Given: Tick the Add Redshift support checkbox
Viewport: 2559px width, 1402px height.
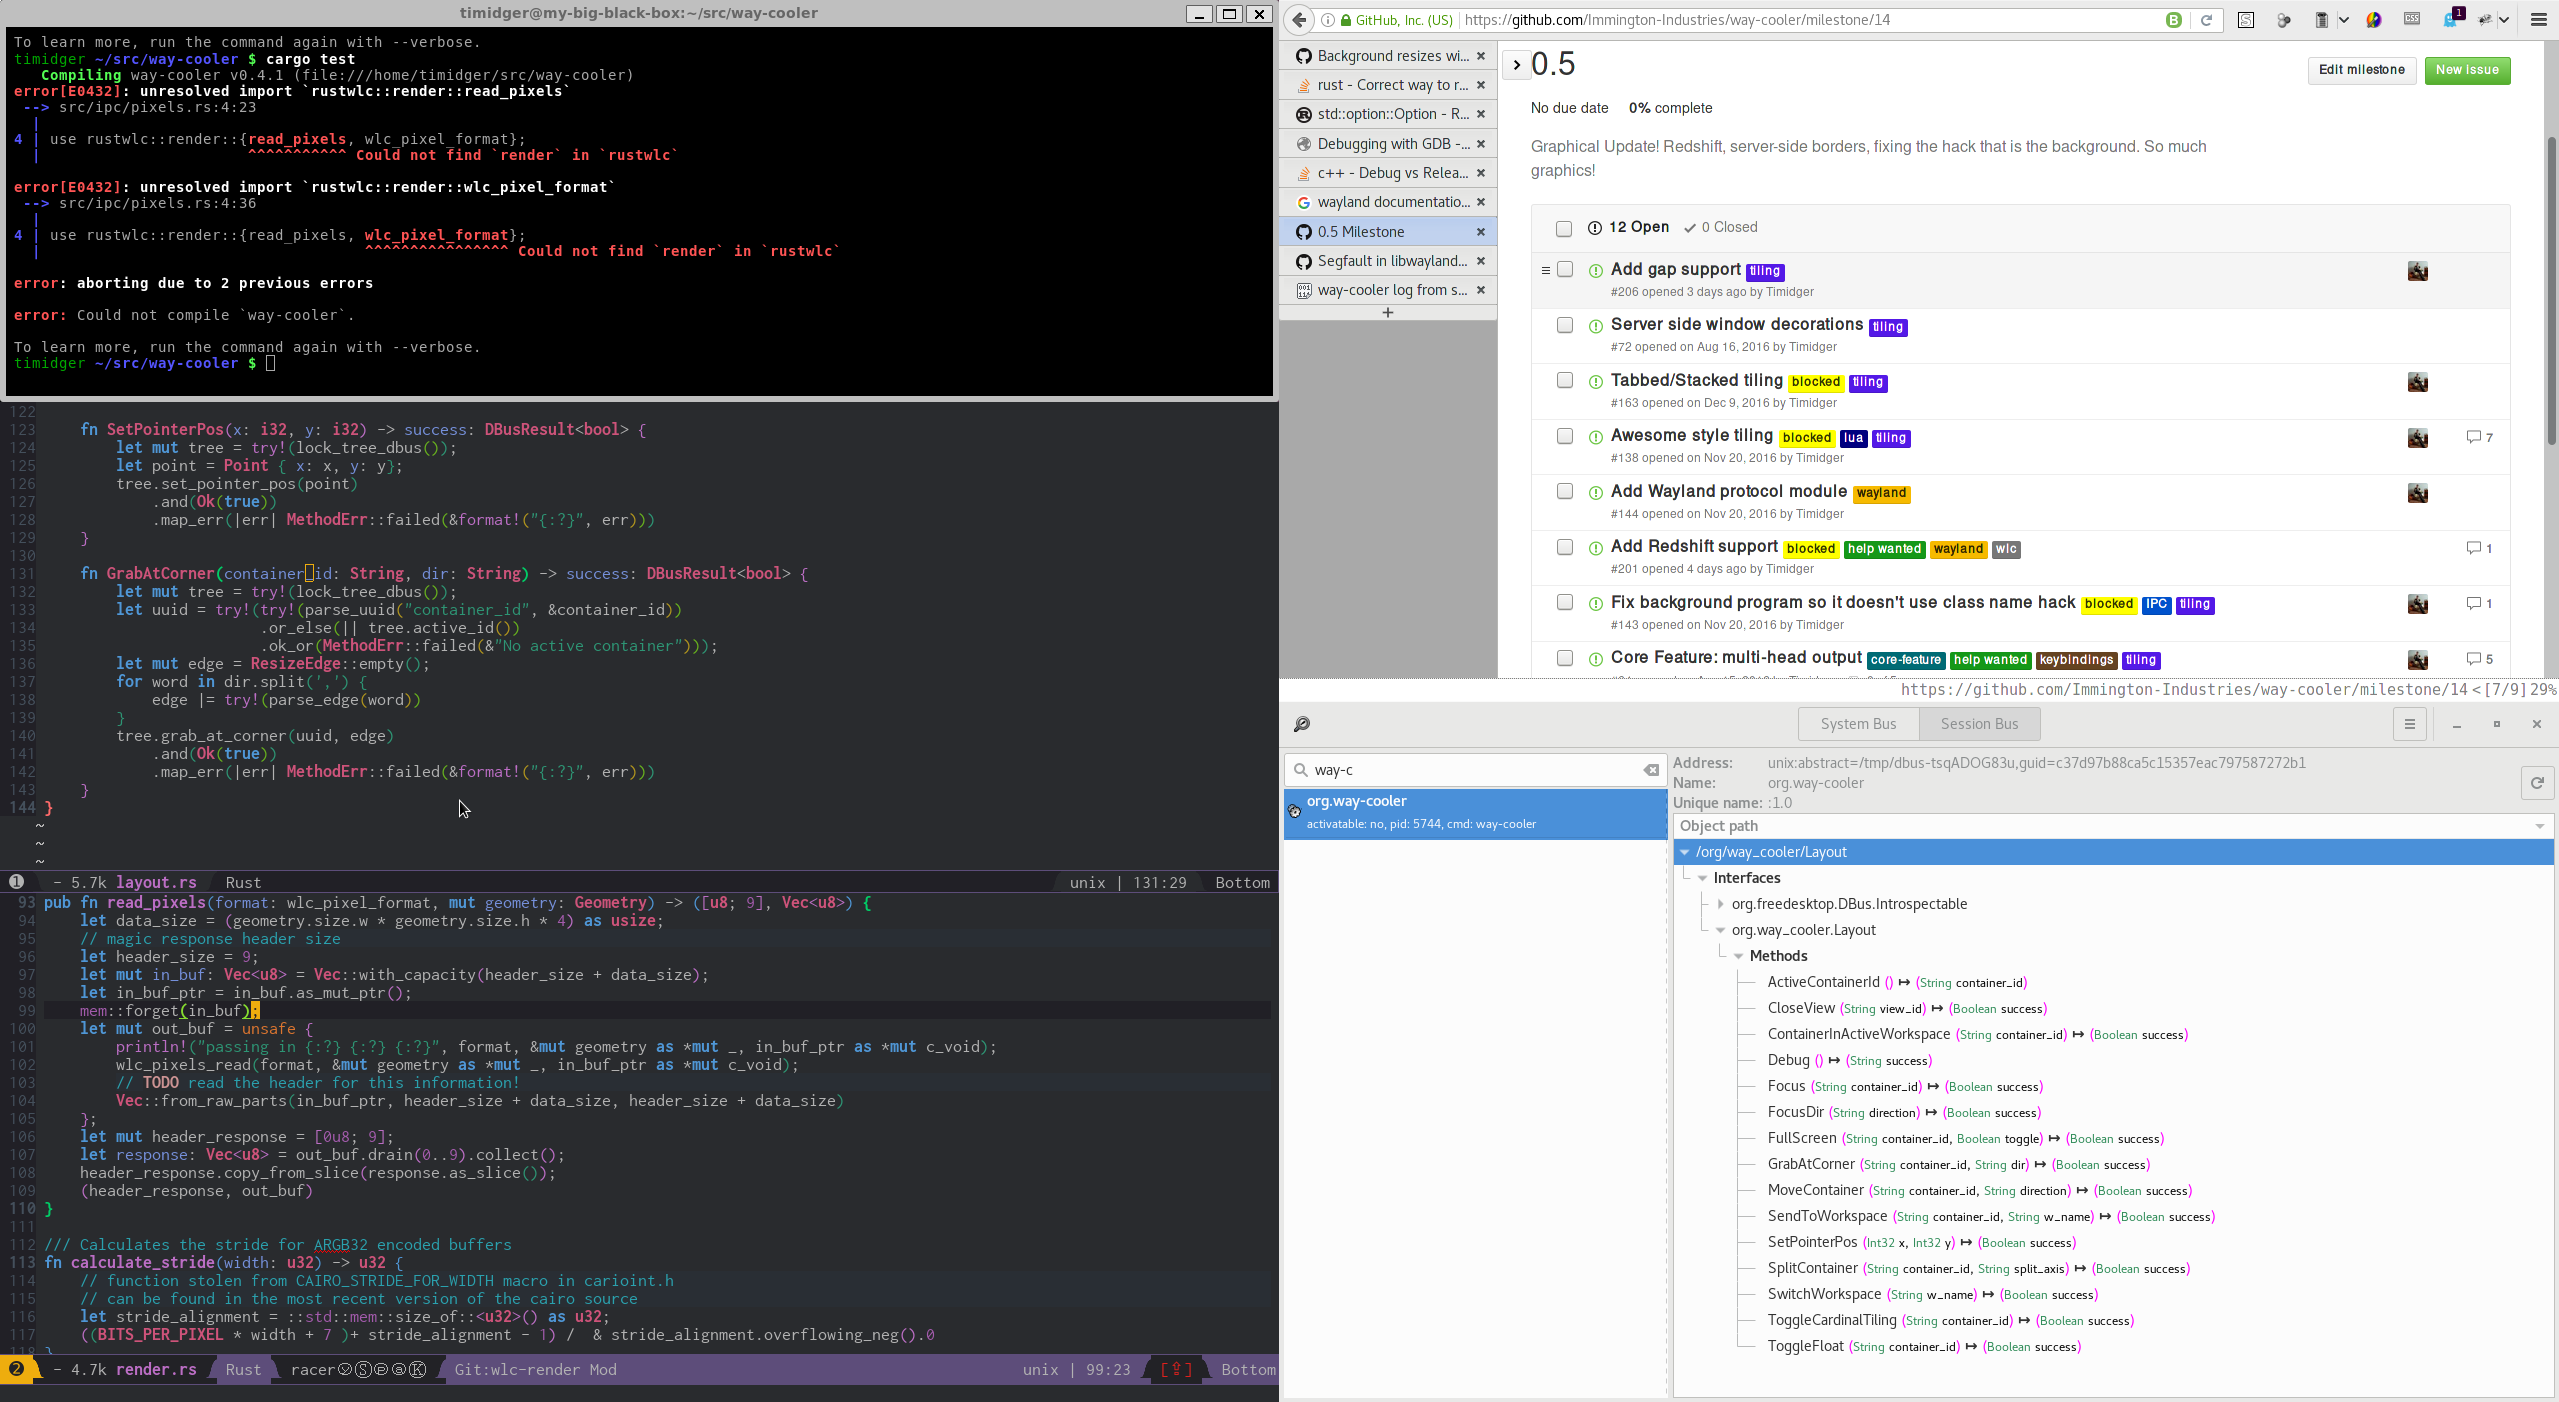Looking at the screenshot, I should tap(1565, 547).
